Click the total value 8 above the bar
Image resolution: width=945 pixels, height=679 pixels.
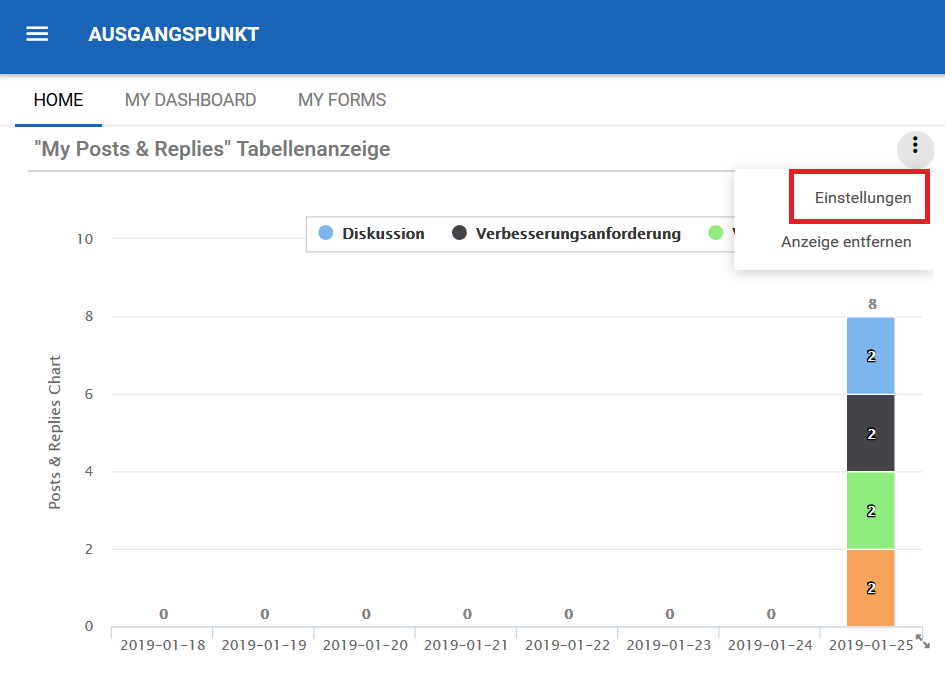(x=872, y=304)
